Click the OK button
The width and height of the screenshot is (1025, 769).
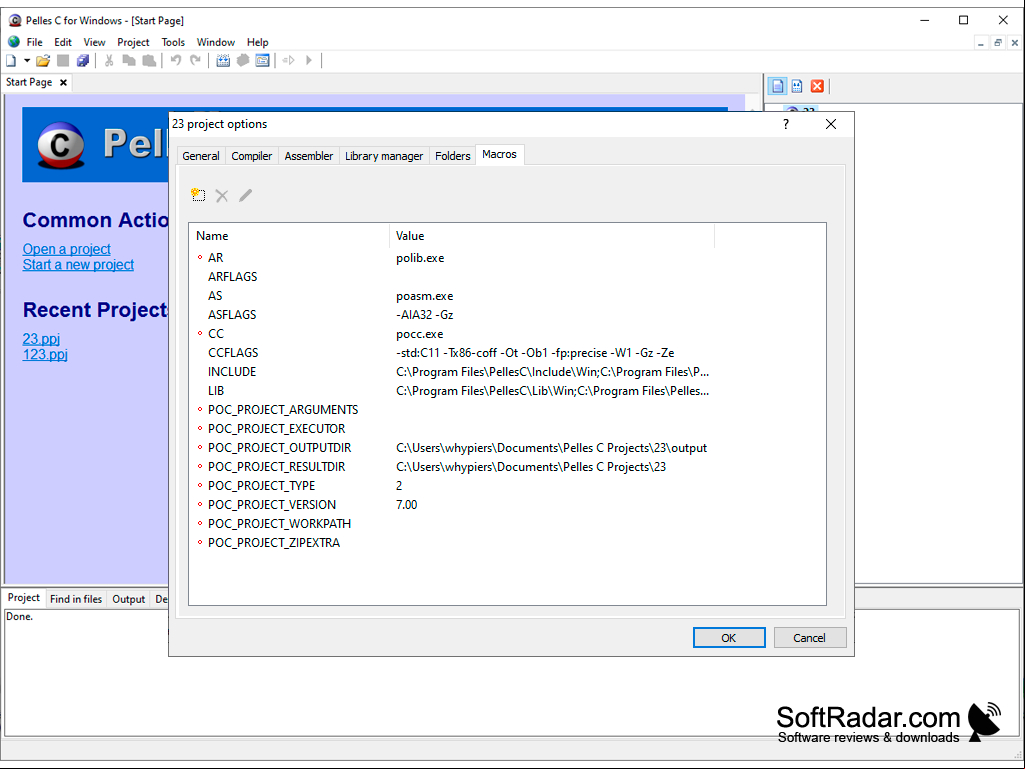(729, 638)
